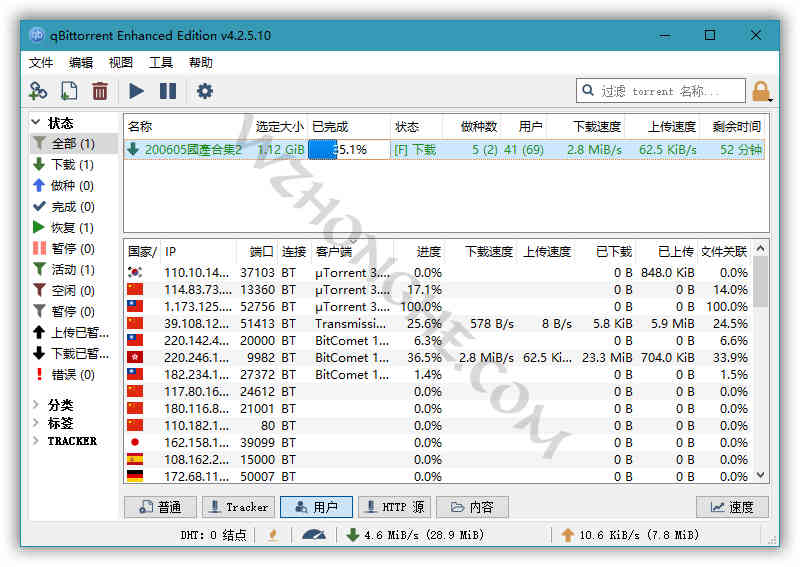Switch to the 内容 tab
The image size is (800, 567).
pos(472,507)
